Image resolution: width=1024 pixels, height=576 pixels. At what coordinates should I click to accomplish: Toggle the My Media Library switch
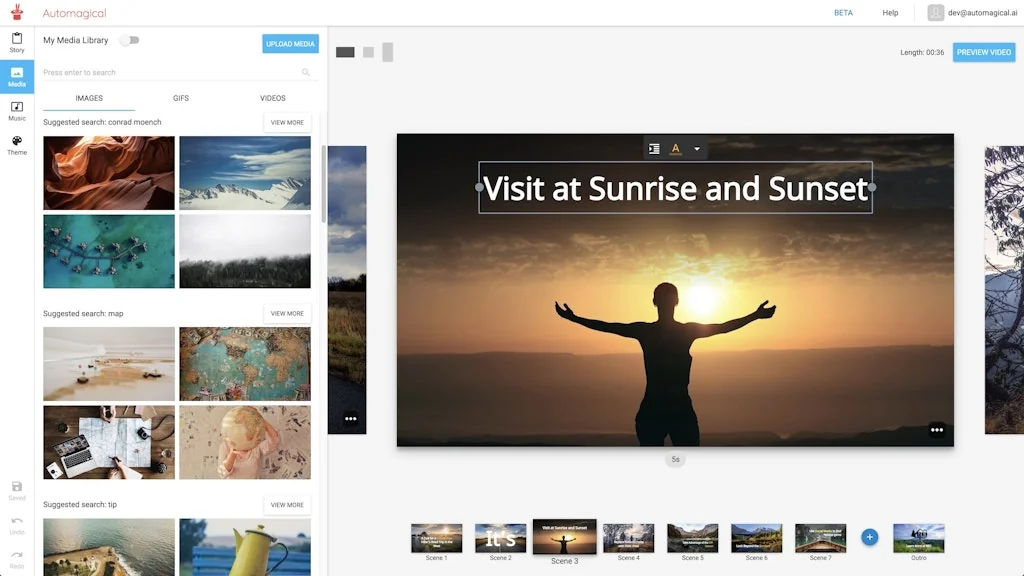[129, 40]
